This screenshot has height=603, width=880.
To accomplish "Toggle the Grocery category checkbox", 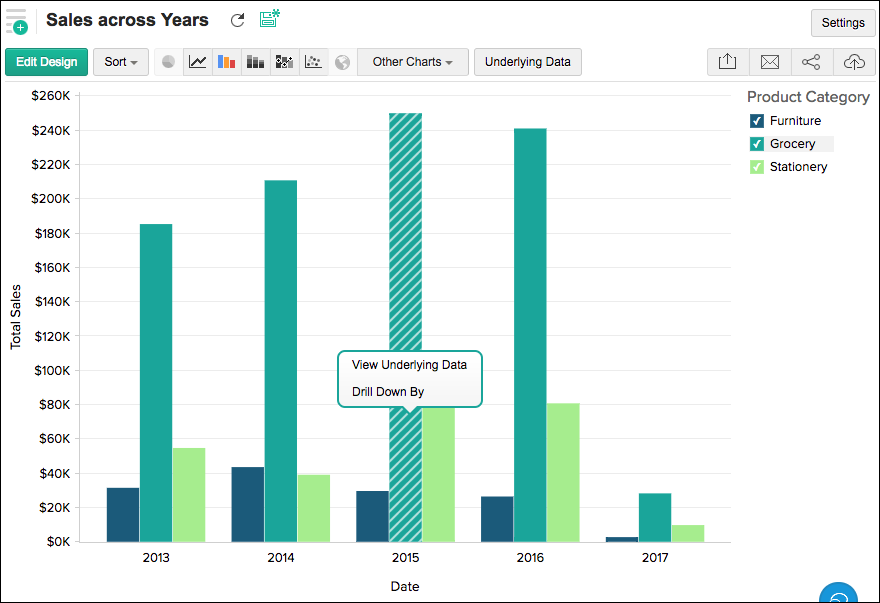I will pos(757,144).
